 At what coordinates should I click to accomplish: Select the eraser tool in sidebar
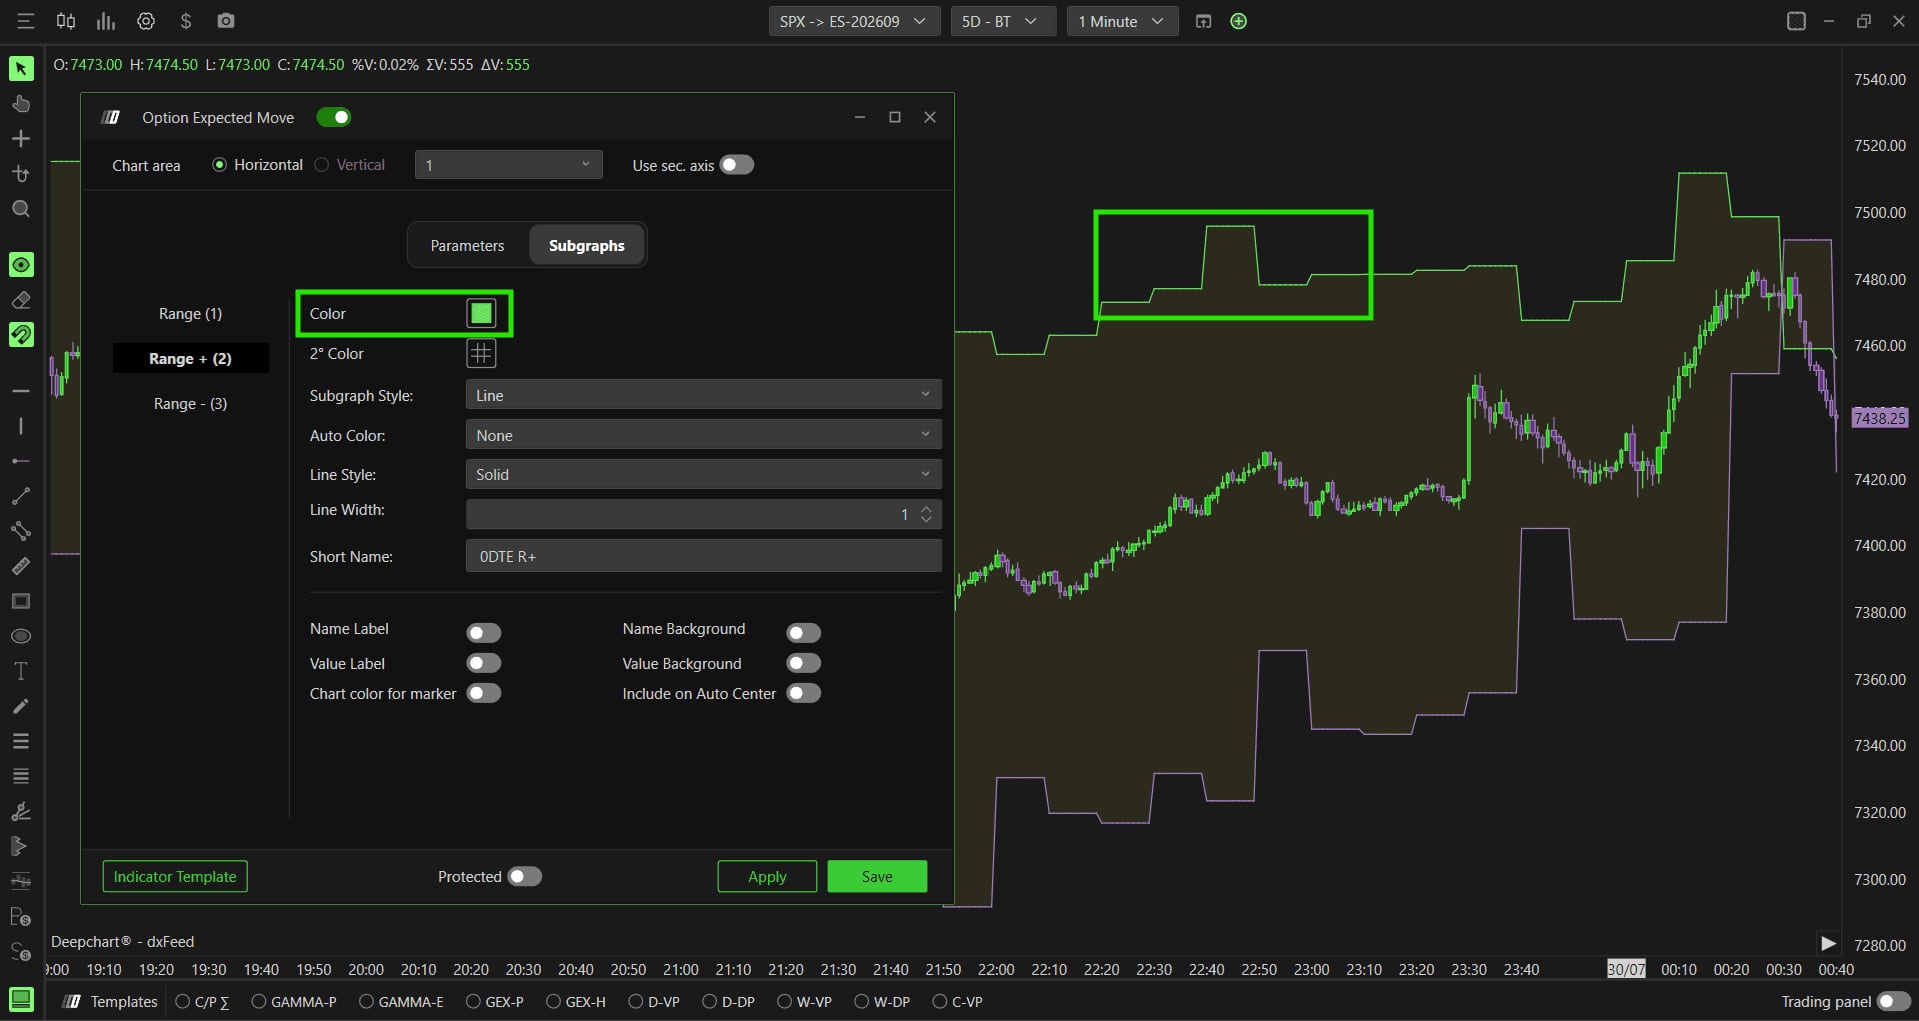21,299
